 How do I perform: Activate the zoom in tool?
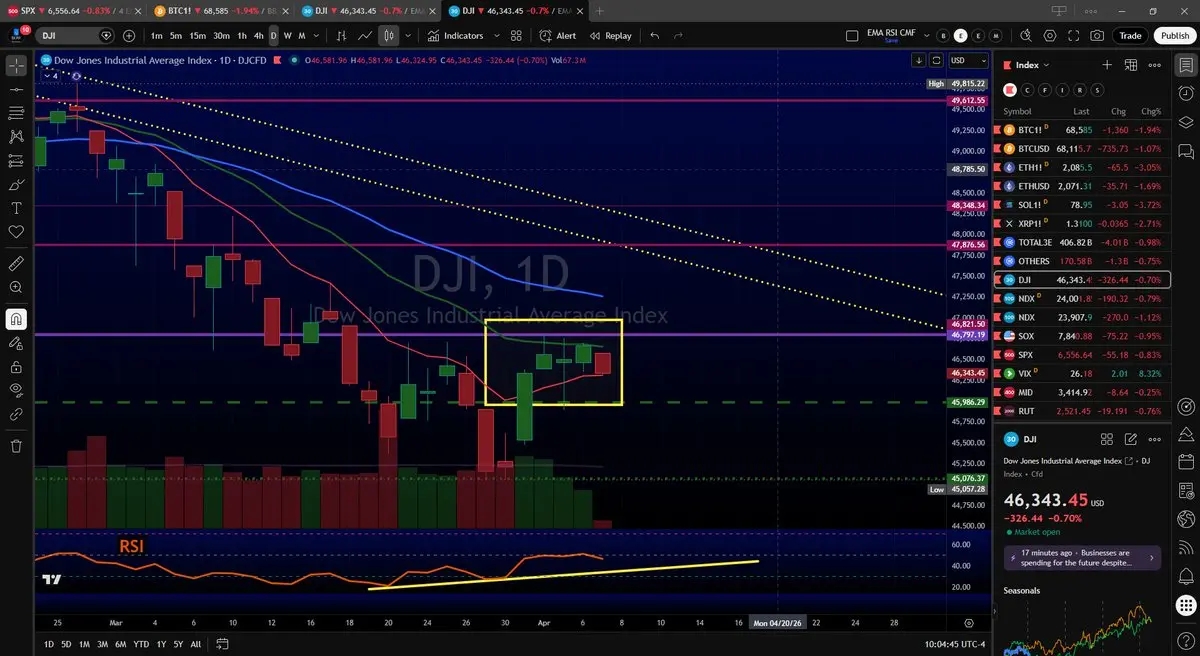coord(16,288)
